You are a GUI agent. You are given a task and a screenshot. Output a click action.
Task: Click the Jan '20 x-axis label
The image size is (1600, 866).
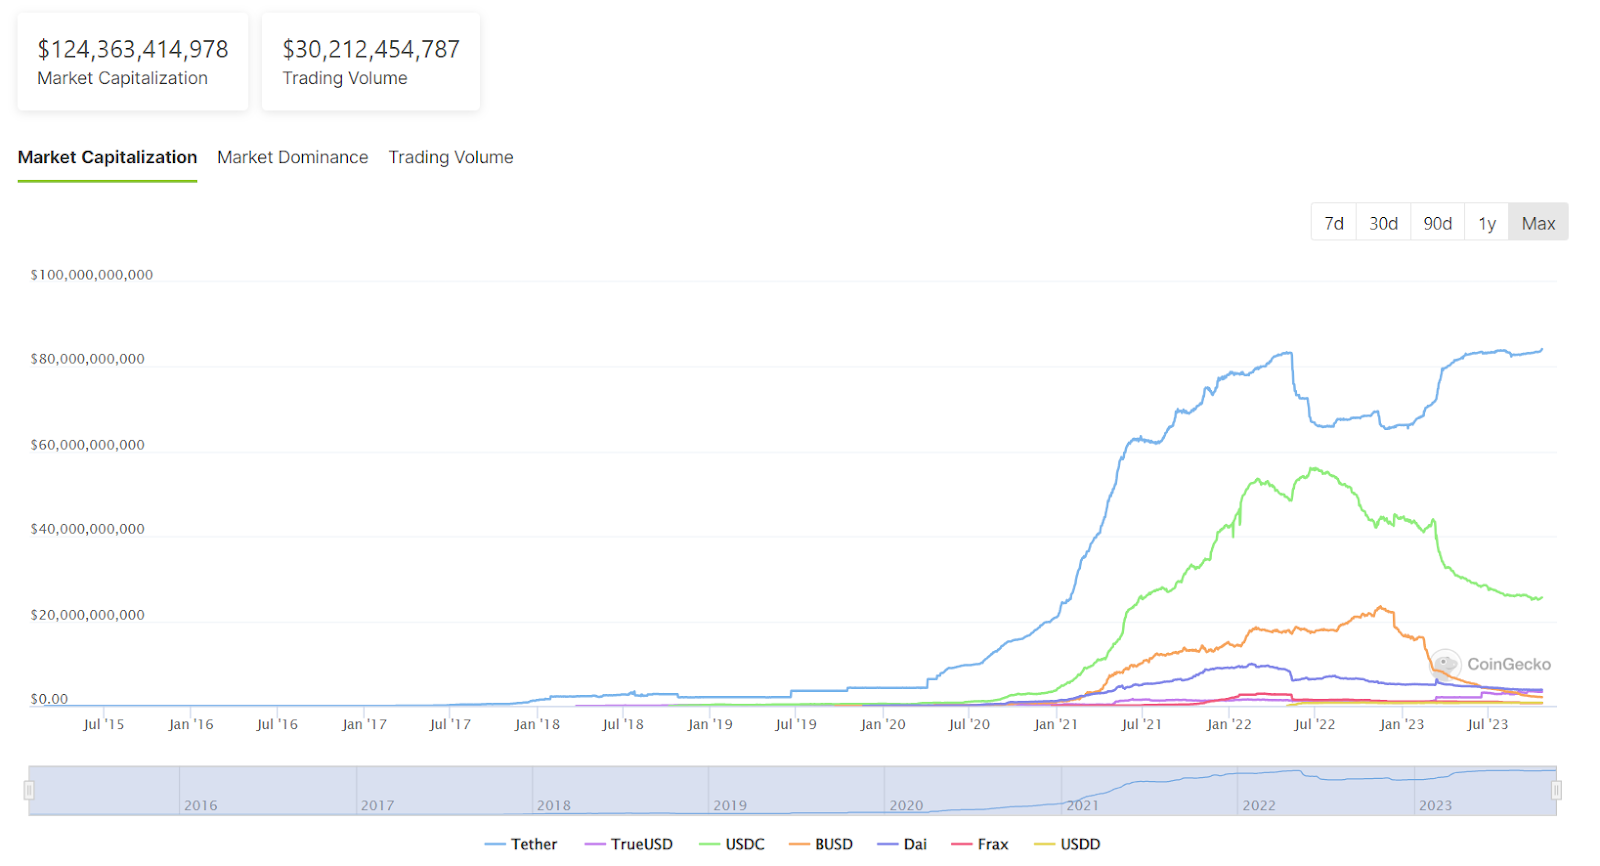(x=883, y=724)
